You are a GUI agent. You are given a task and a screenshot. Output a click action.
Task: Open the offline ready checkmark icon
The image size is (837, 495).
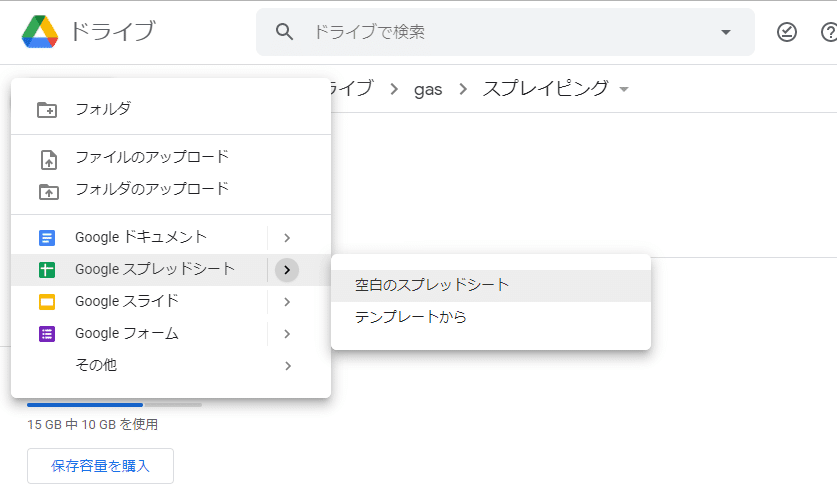(x=787, y=32)
